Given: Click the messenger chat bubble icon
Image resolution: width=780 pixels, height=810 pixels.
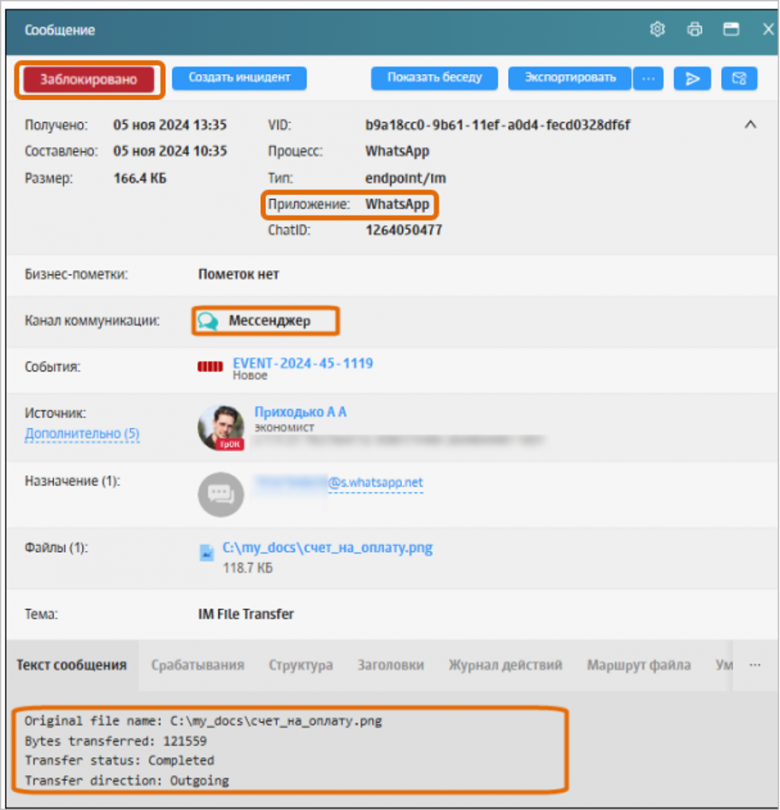Looking at the screenshot, I should (207, 321).
